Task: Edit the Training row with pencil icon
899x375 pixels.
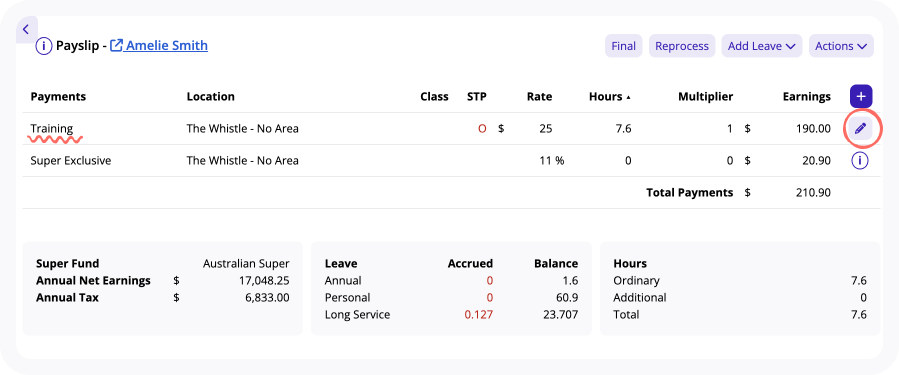Action: pos(860,128)
